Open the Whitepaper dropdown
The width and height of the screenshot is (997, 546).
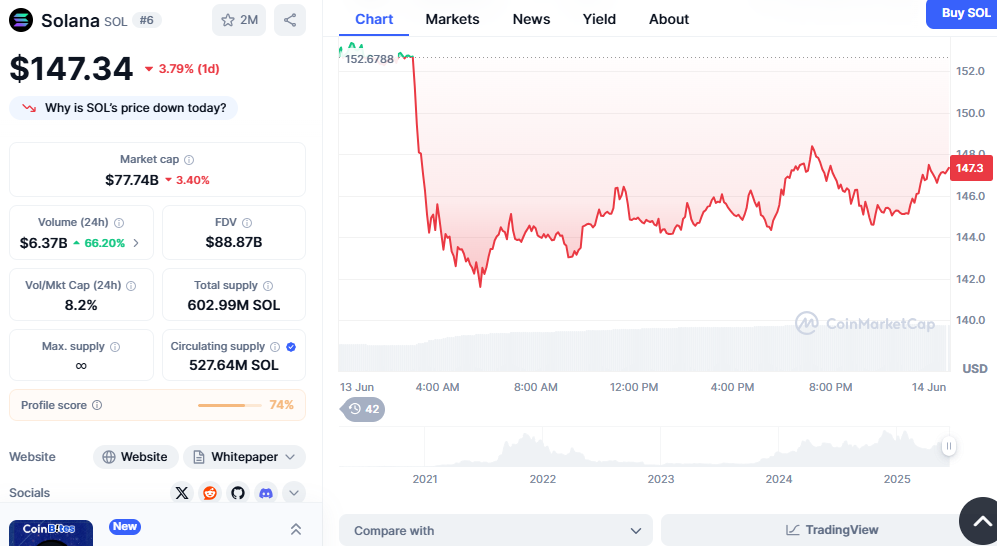pyautogui.click(x=244, y=457)
